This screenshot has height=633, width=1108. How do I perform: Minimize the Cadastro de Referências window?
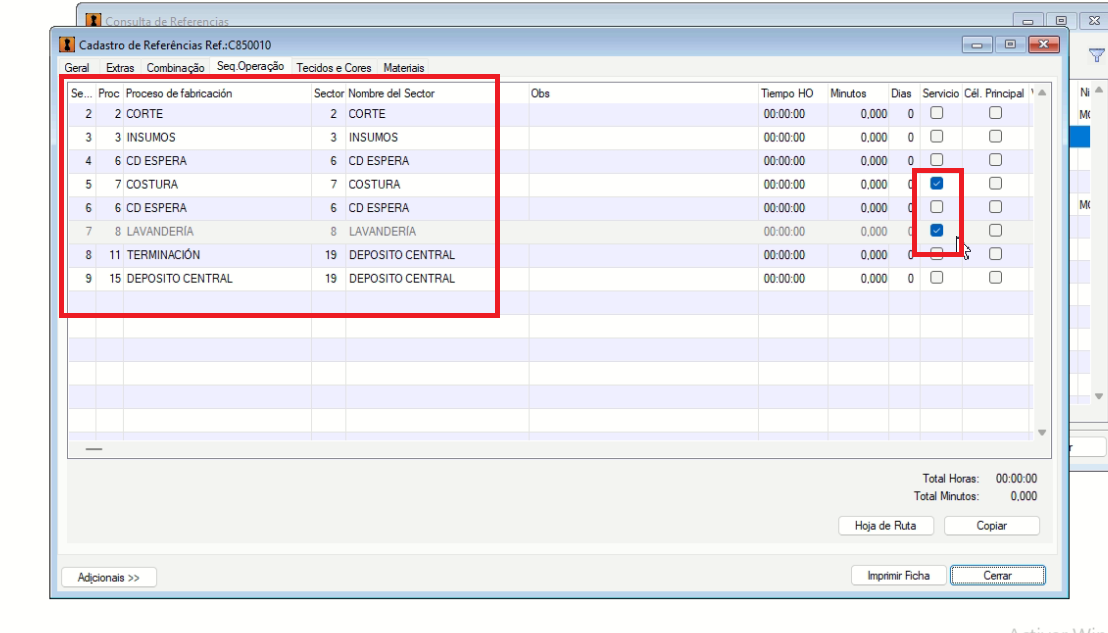[x=977, y=45]
